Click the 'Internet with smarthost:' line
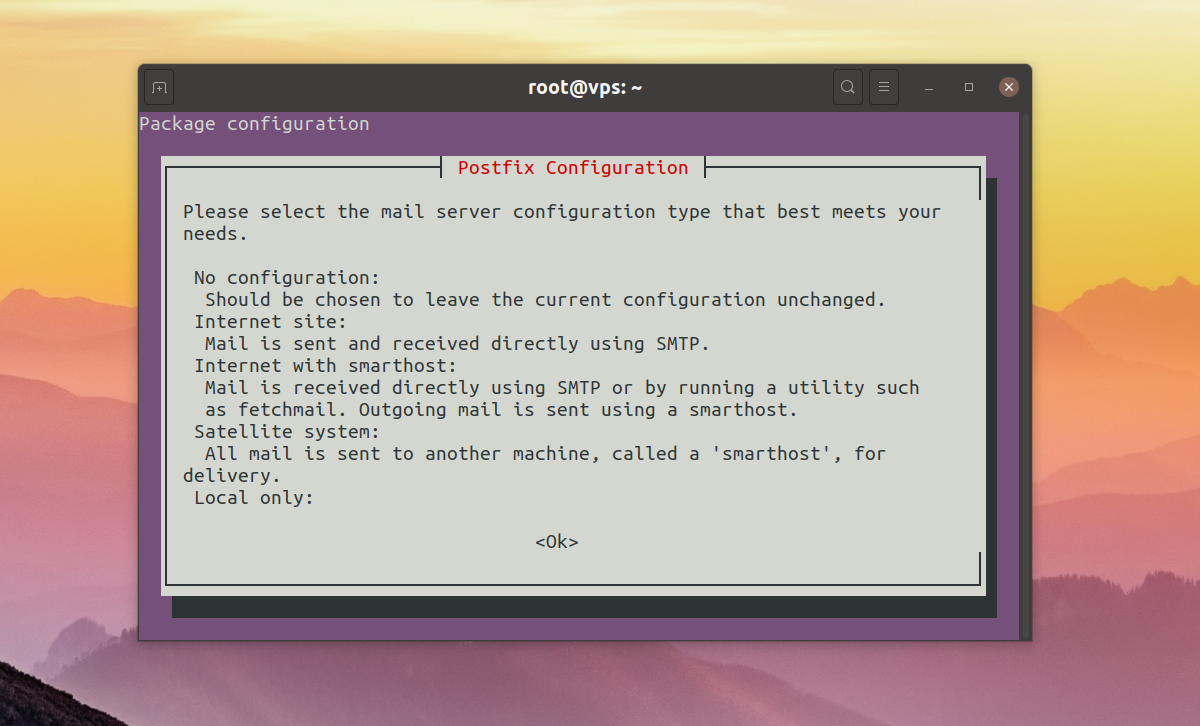Image resolution: width=1200 pixels, height=726 pixels. 326,366
